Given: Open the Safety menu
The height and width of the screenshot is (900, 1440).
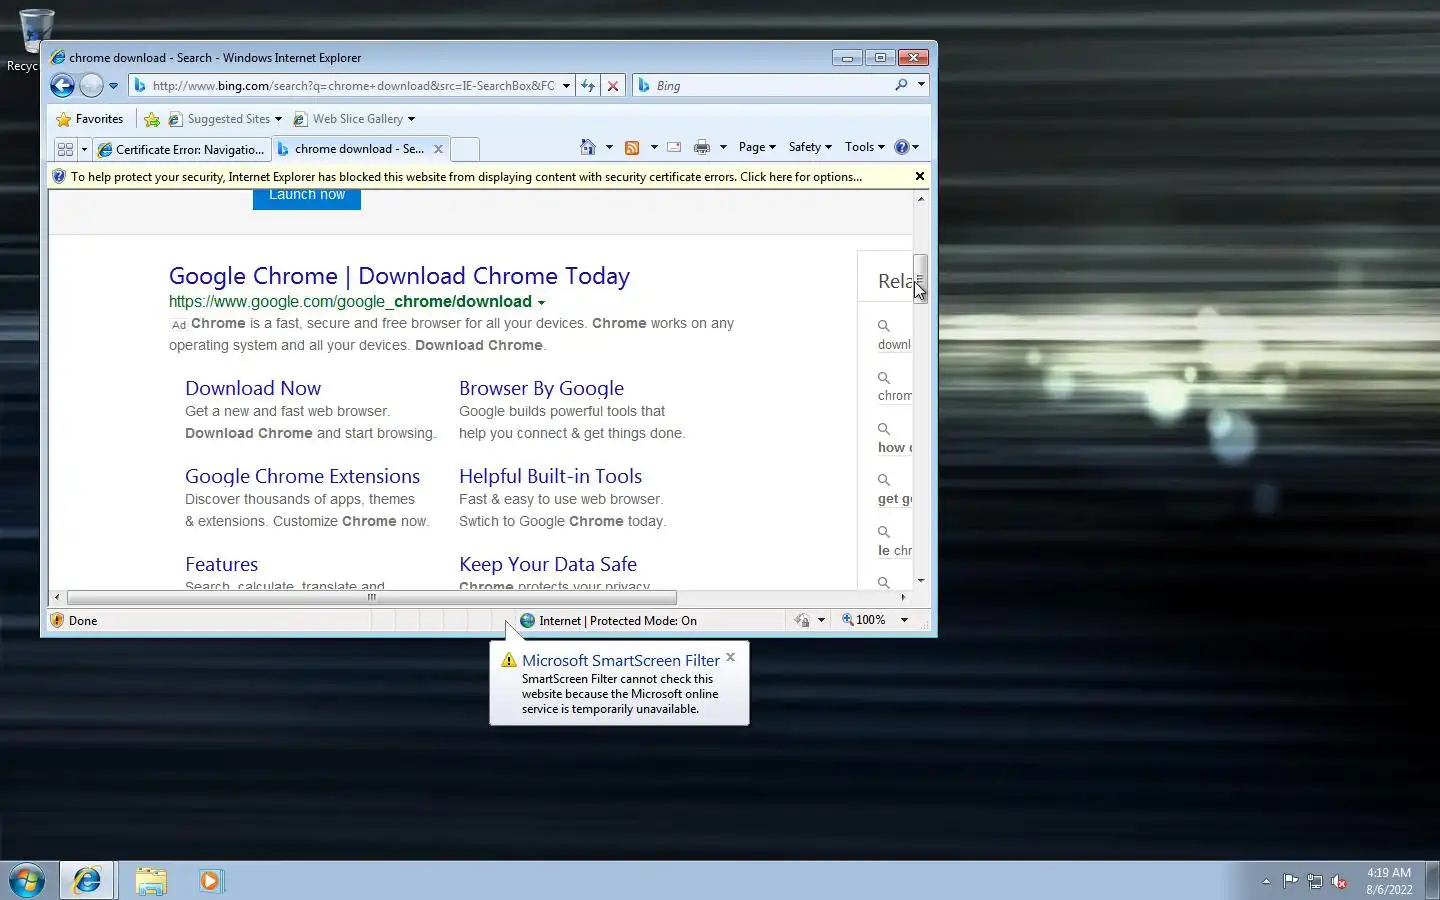Looking at the screenshot, I should point(810,147).
